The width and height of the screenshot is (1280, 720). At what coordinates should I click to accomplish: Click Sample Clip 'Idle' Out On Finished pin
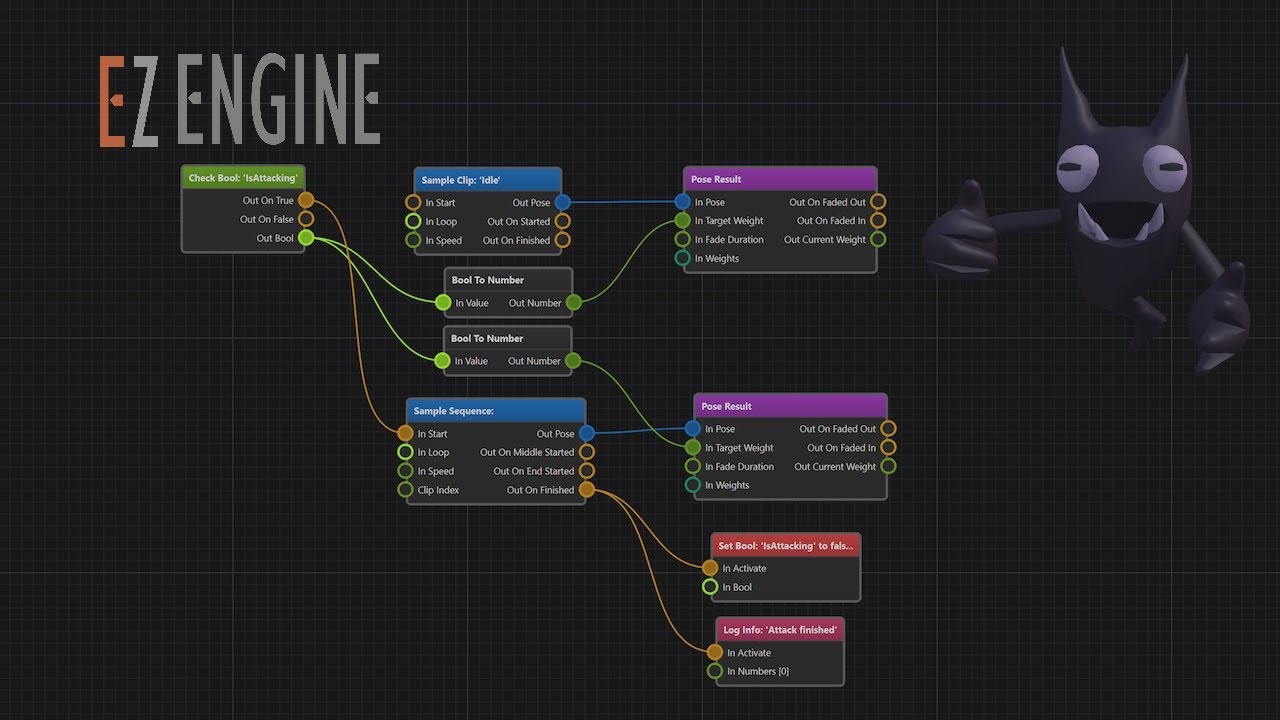coord(562,240)
